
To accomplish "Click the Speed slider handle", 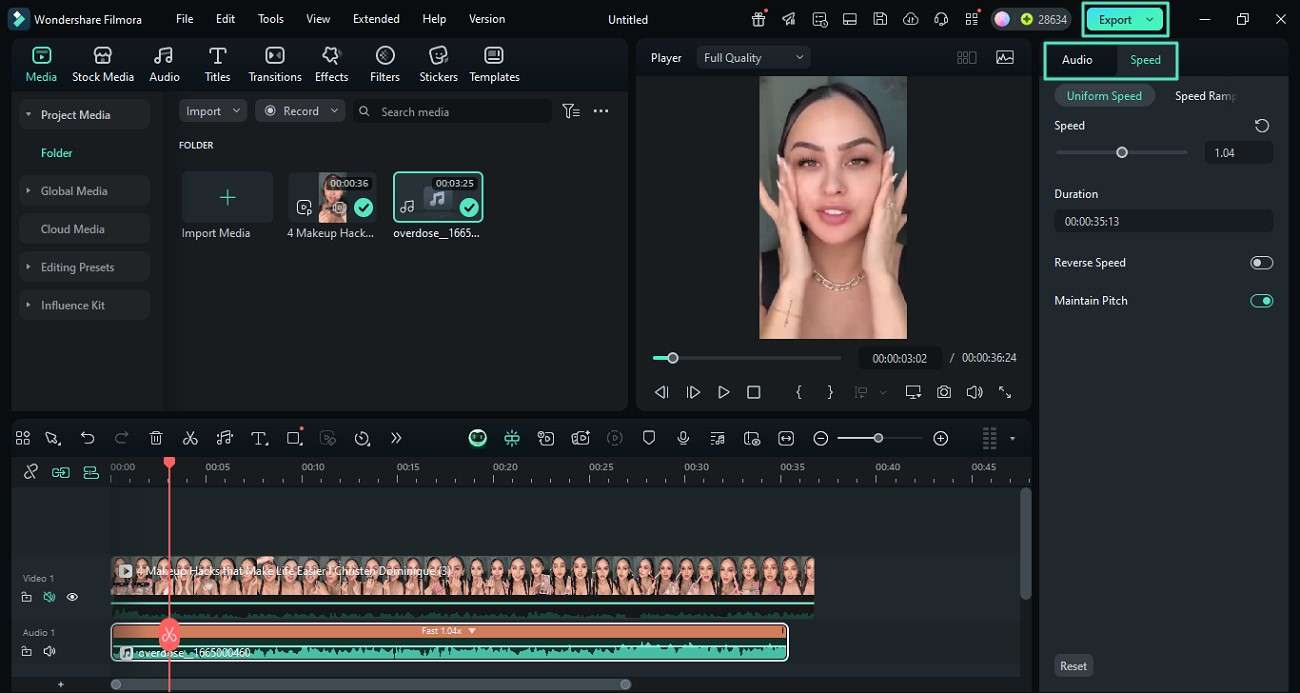I will coord(1122,153).
